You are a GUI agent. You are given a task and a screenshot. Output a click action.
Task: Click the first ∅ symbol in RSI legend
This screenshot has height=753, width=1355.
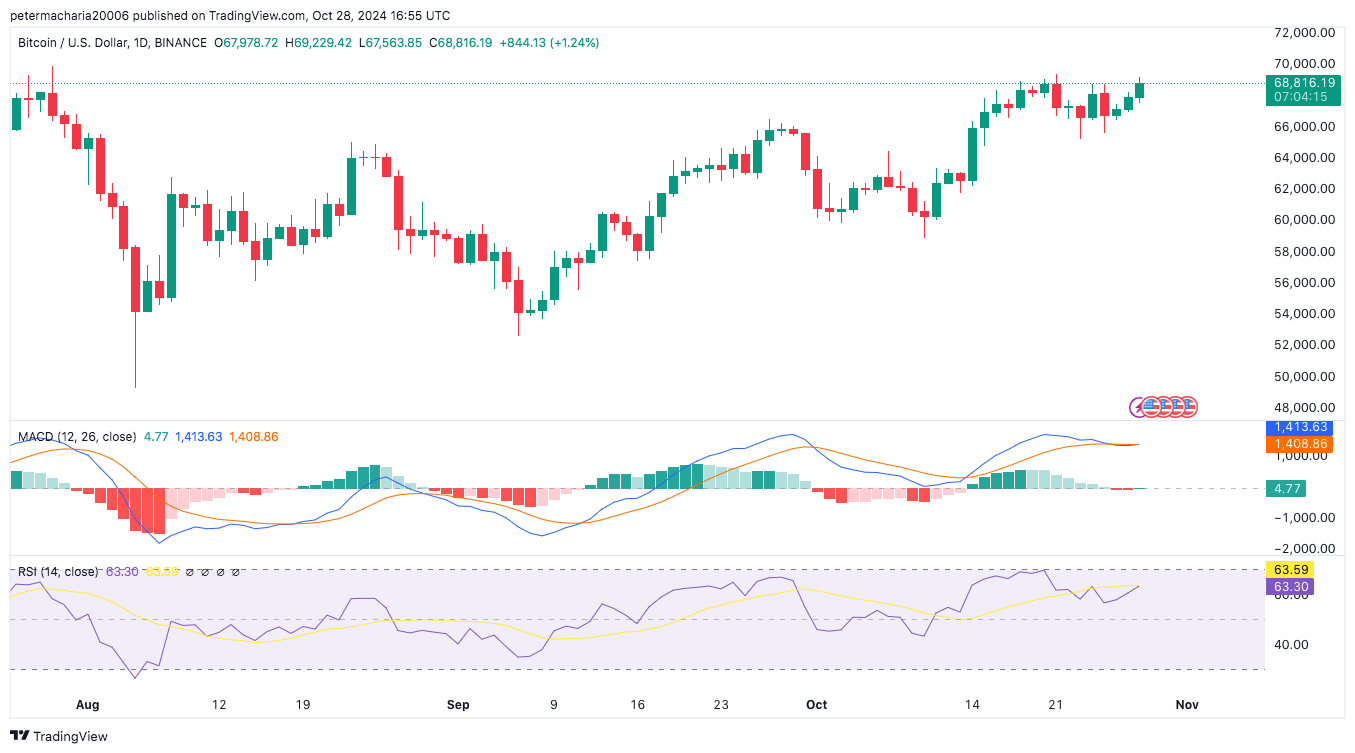pos(192,572)
